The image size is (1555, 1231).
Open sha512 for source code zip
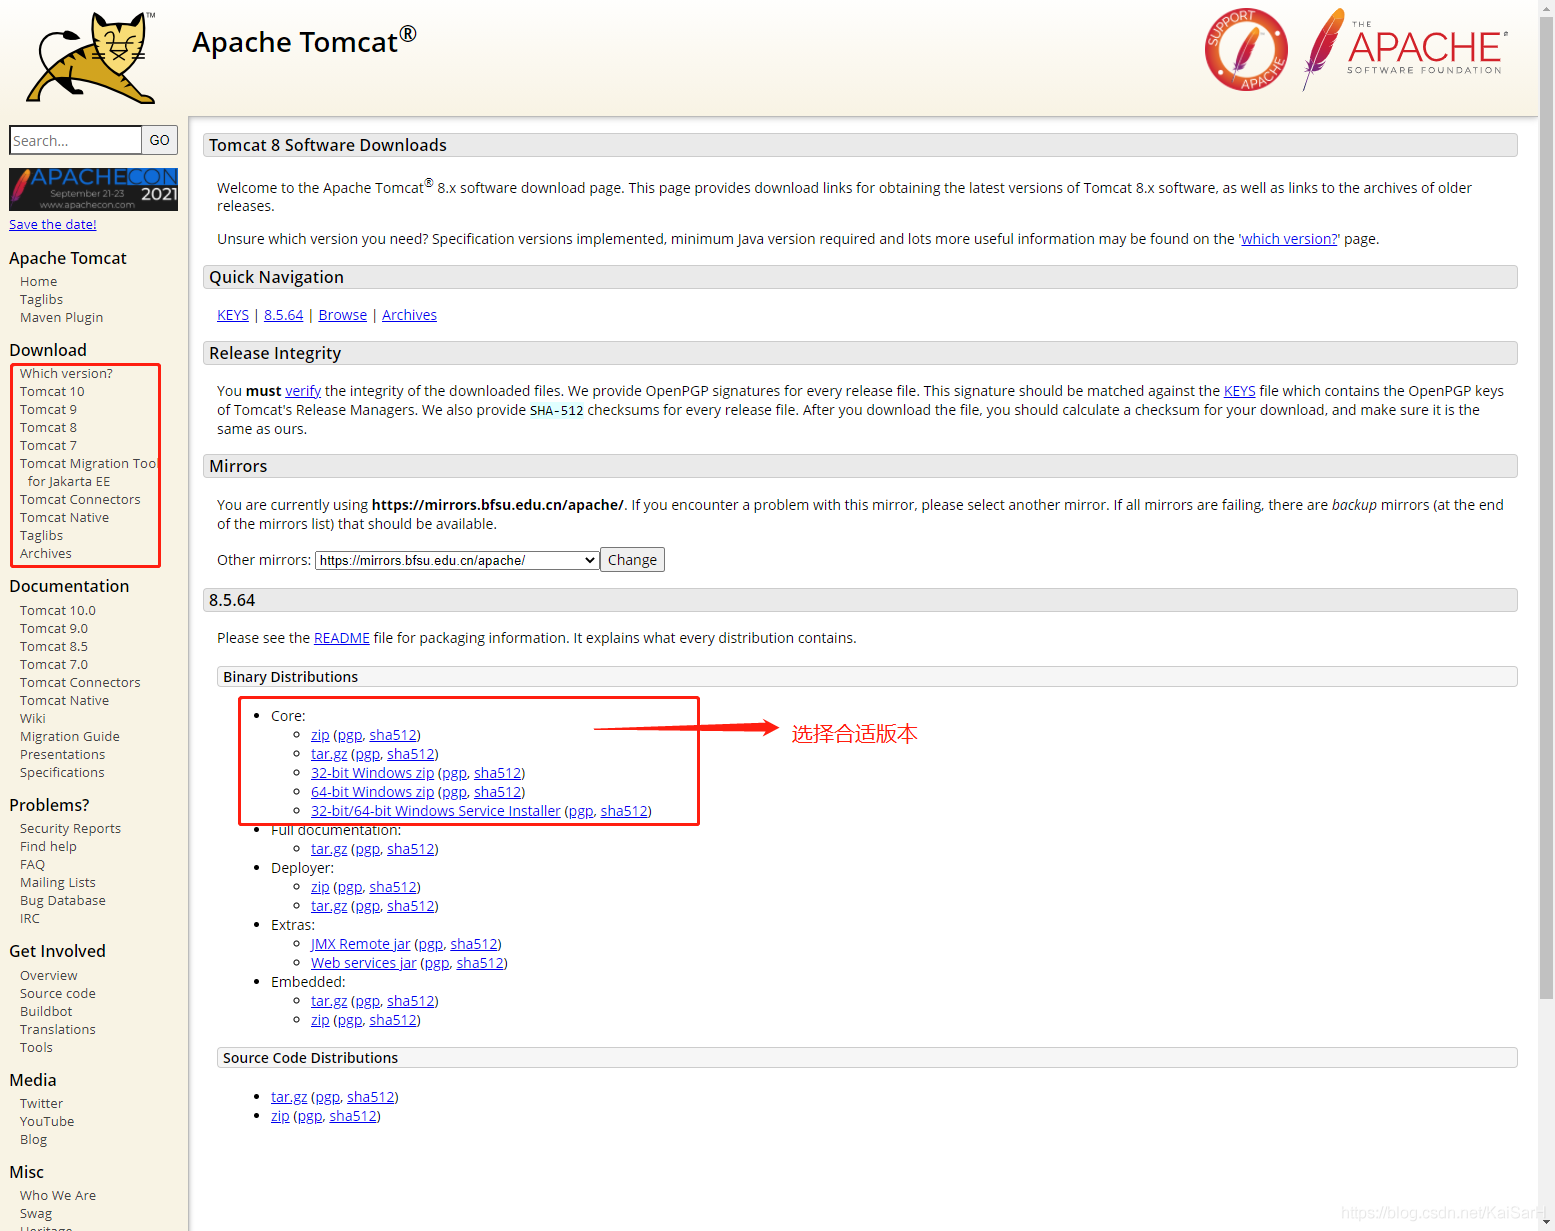pyautogui.click(x=353, y=1116)
